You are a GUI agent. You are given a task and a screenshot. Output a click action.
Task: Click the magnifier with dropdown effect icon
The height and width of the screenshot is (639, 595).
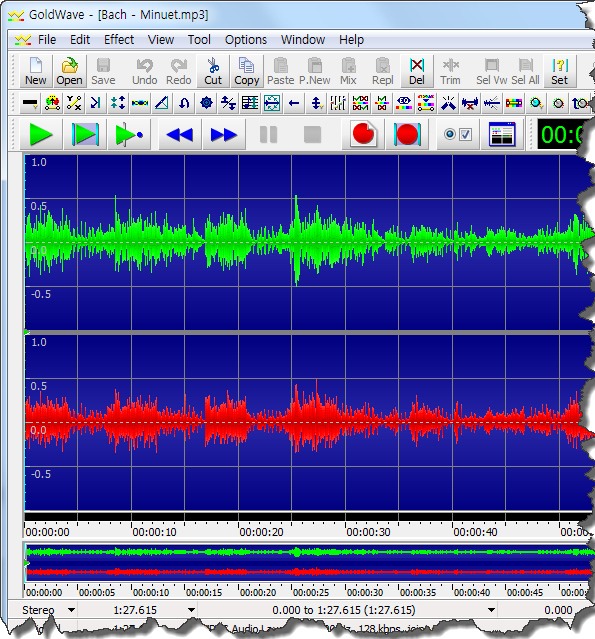[536, 103]
